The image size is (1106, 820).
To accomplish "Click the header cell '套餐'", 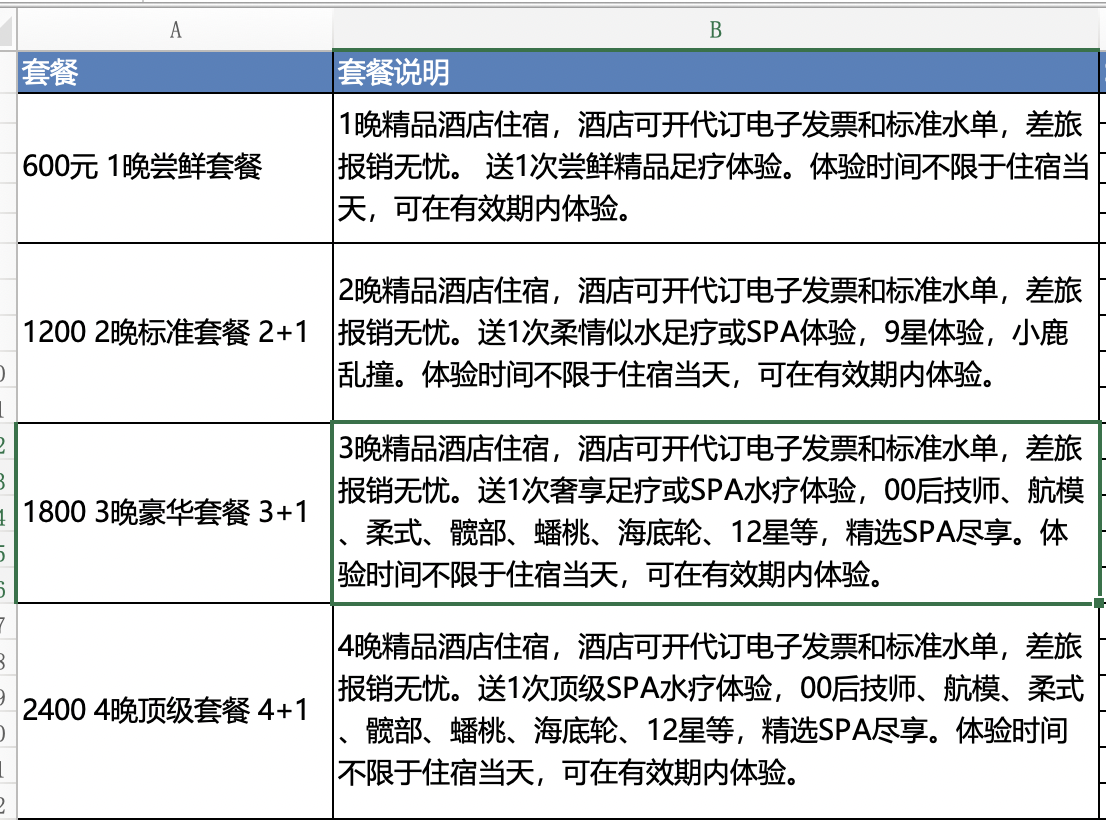I will 175,72.
